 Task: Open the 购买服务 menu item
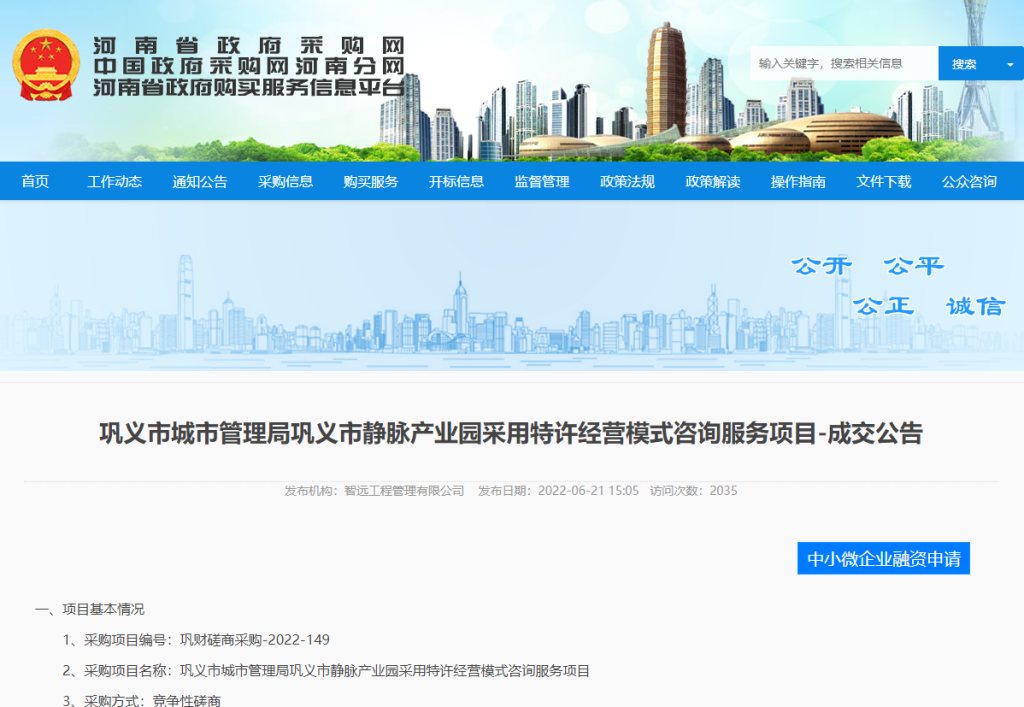pos(371,181)
